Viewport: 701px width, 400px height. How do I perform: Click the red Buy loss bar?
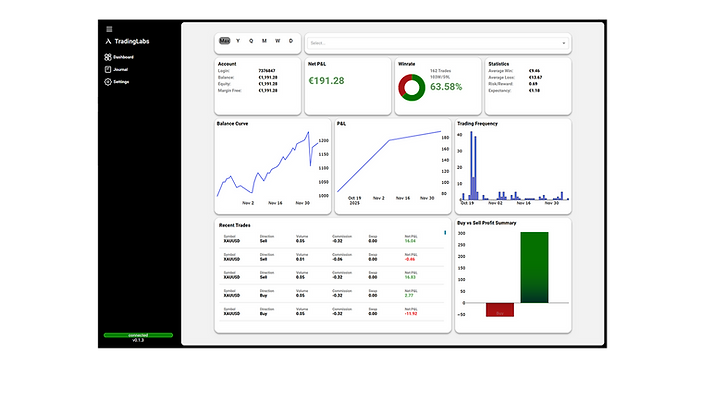pyautogui.click(x=500, y=310)
